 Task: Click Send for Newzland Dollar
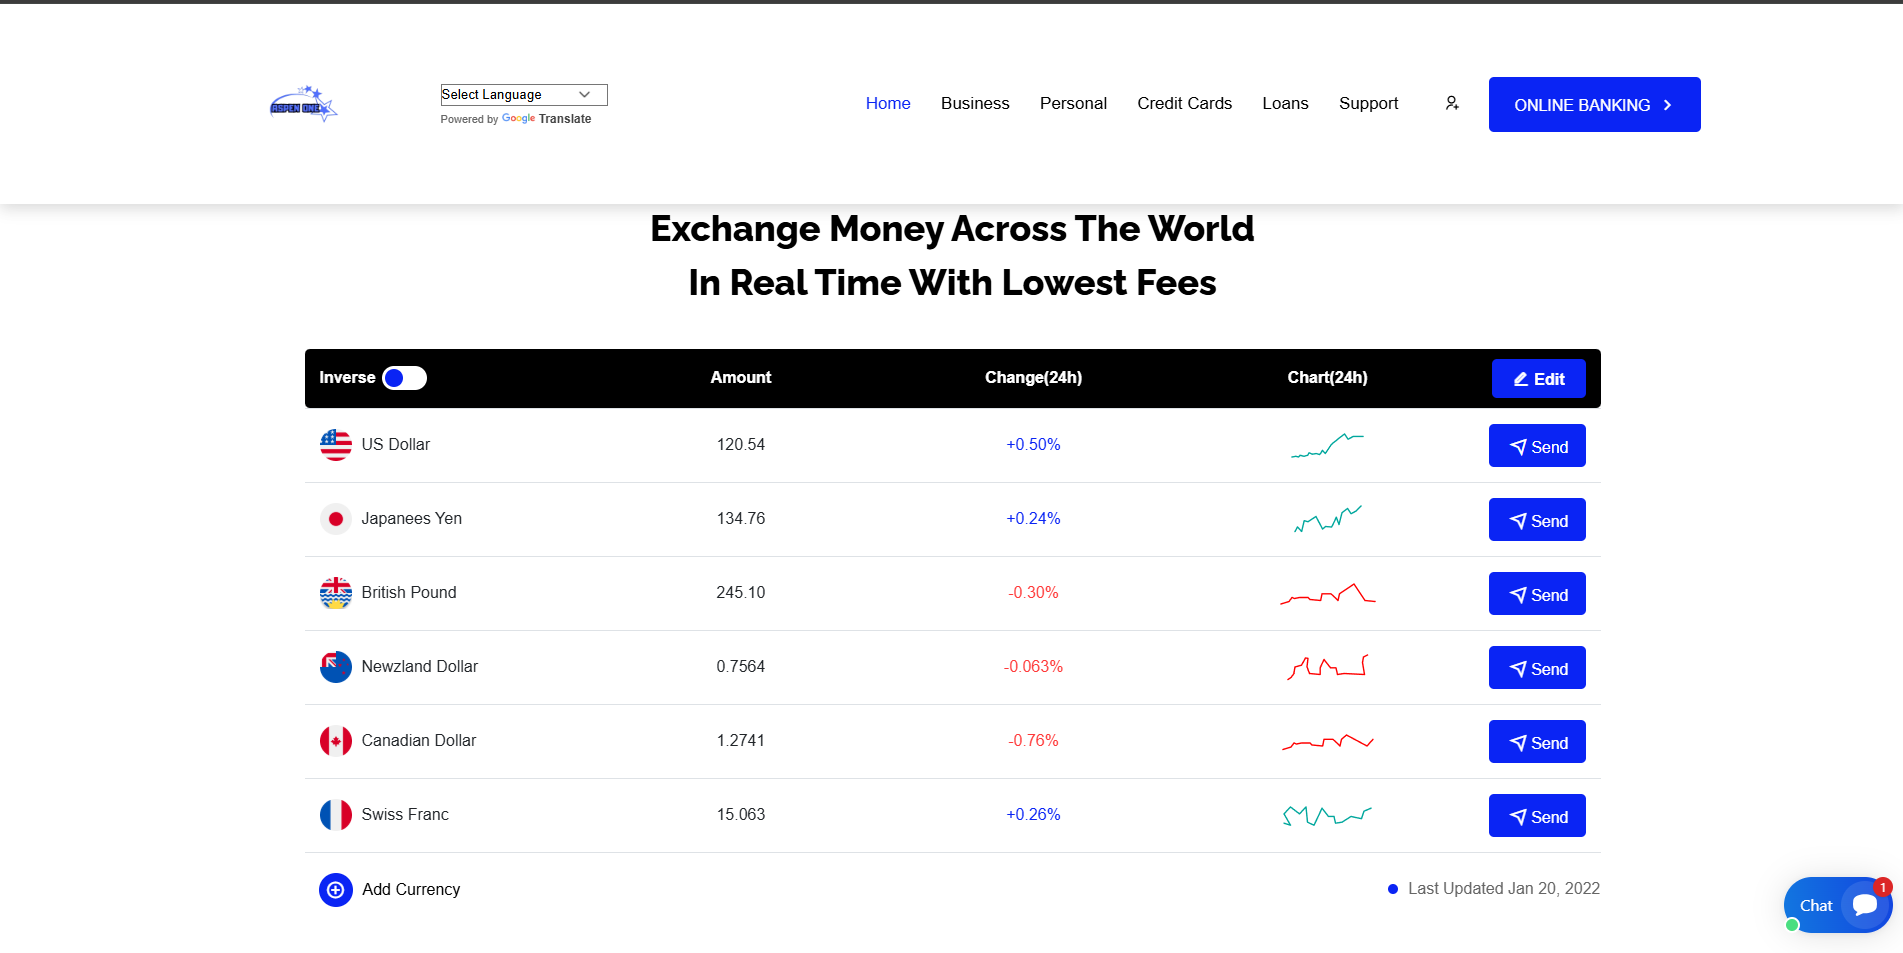tap(1537, 668)
